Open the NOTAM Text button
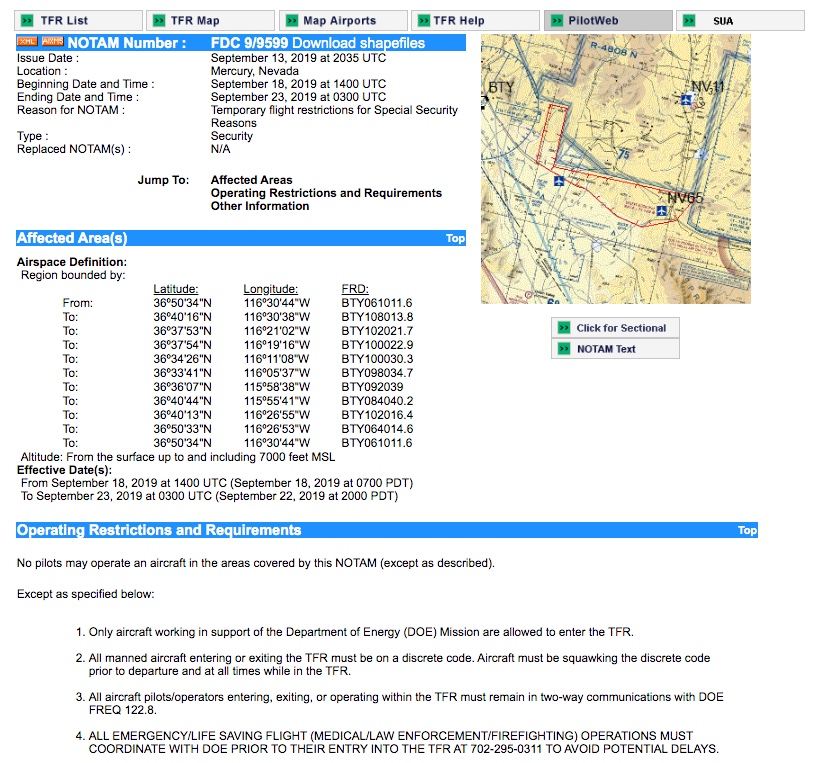Viewport: 814px width, 763px height. [x=606, y=349]
